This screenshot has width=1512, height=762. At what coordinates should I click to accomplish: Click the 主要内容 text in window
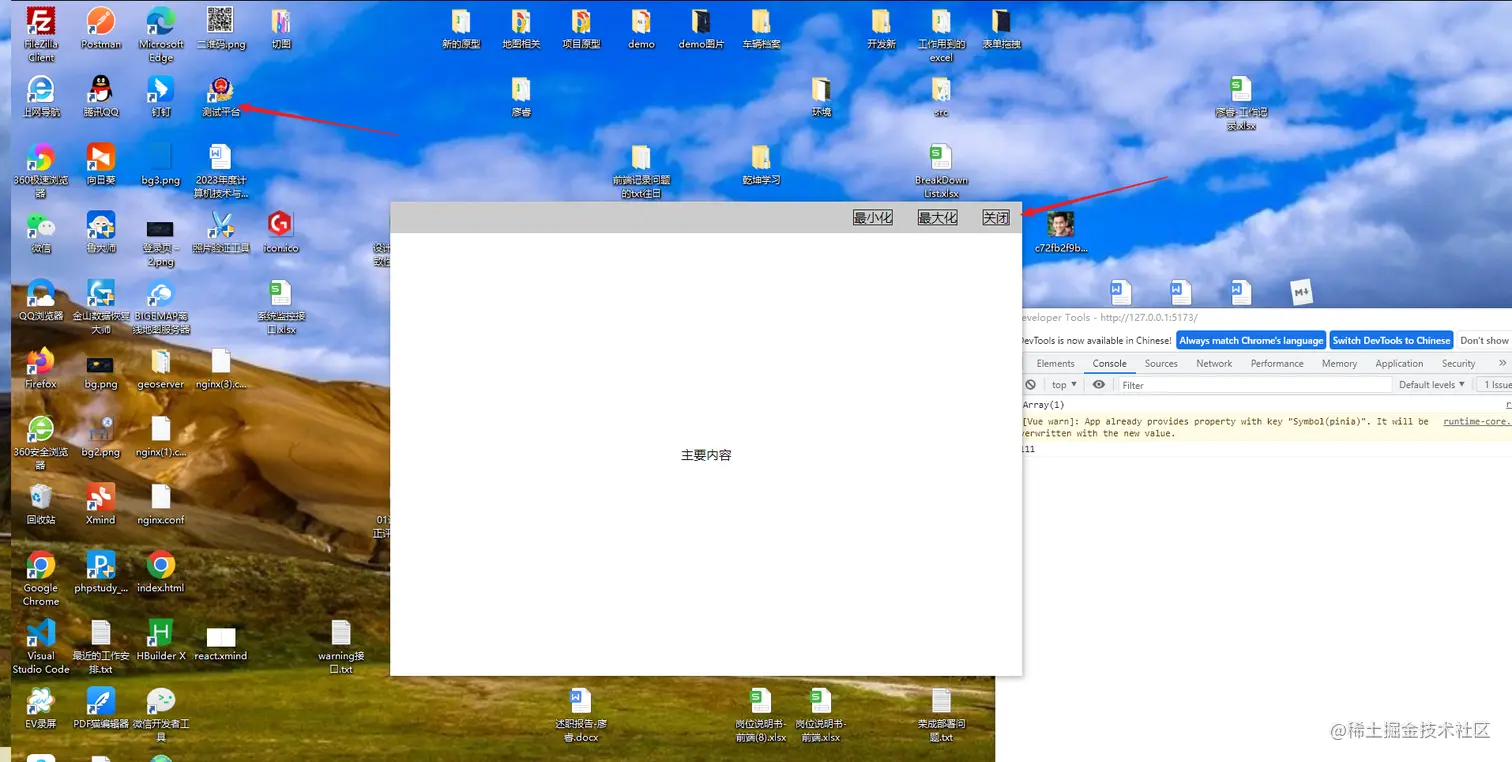(x=706, y=455)
